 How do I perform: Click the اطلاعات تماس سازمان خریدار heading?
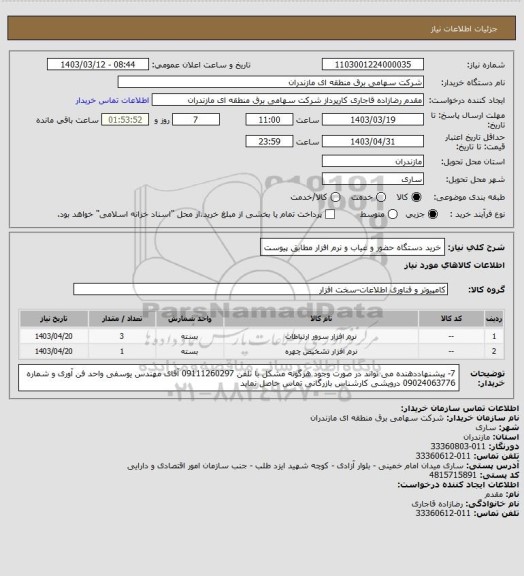click(x=459, y=408)
